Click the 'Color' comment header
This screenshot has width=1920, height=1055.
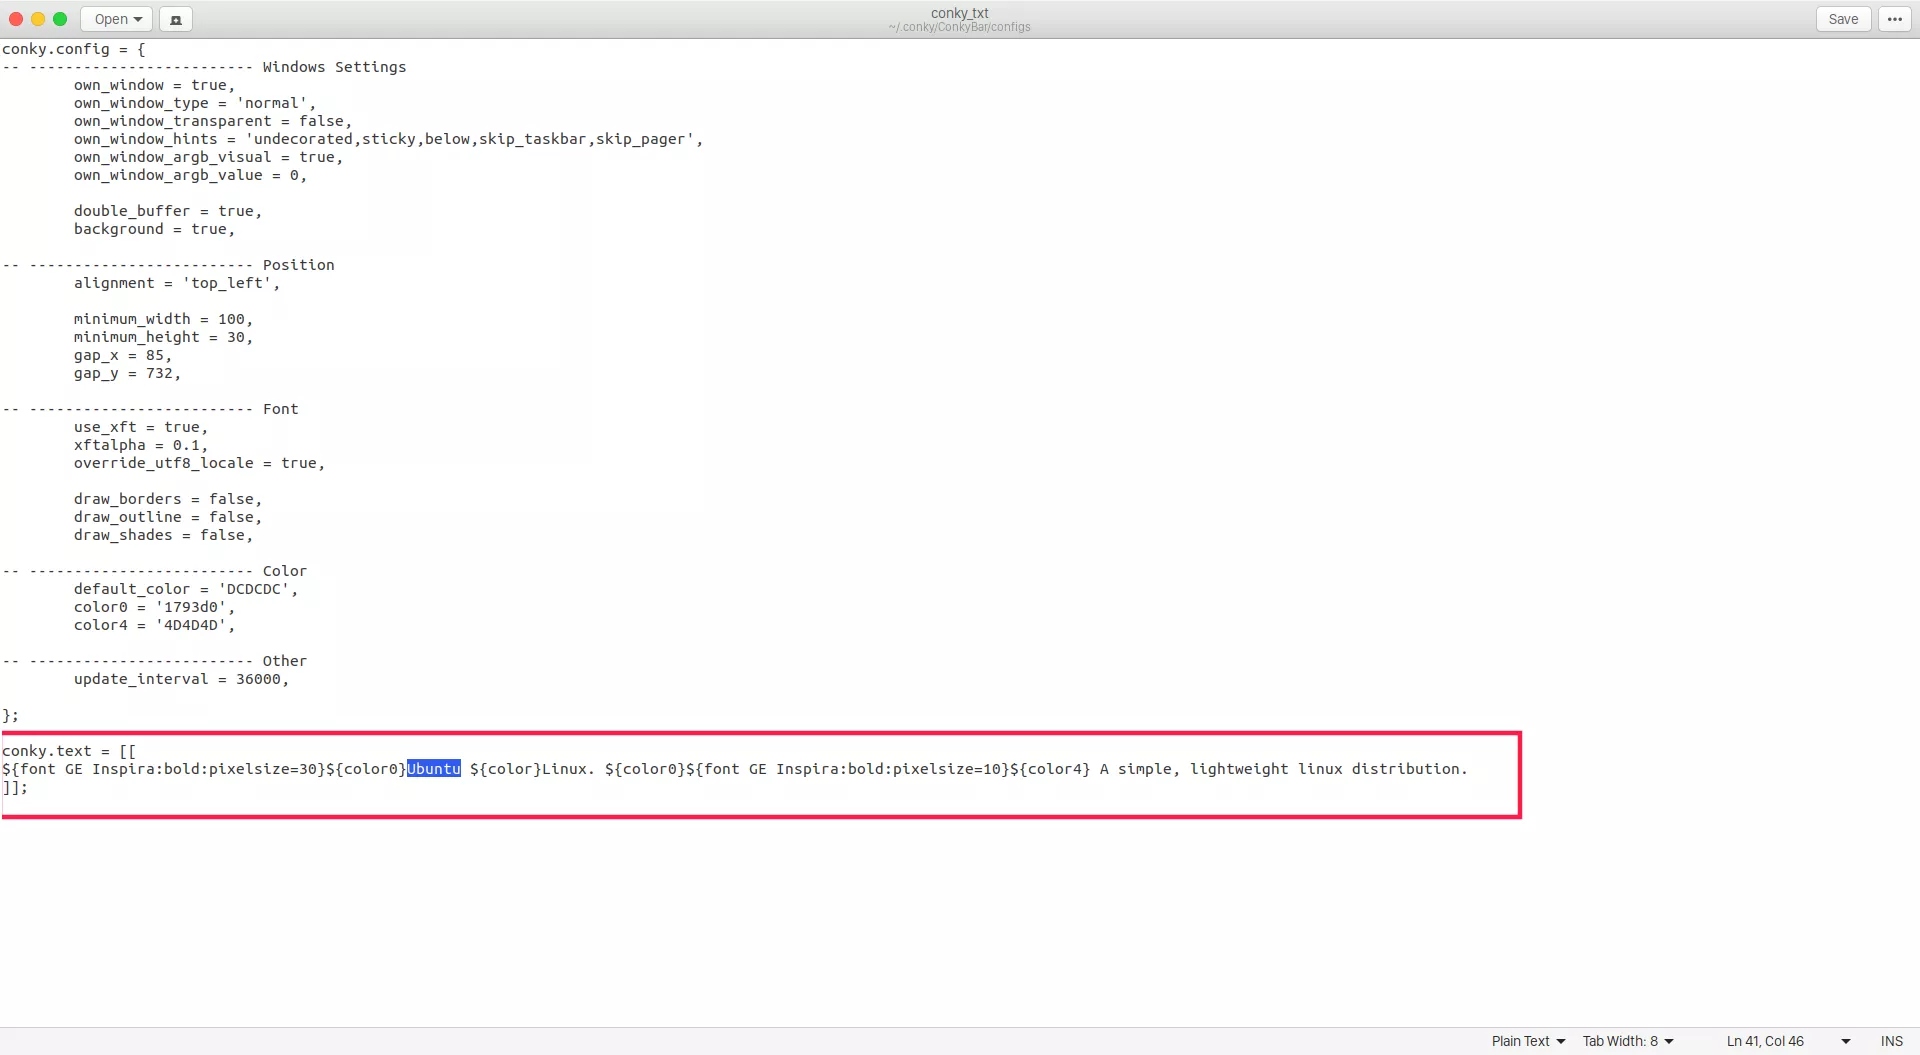[x=284, y=571]
